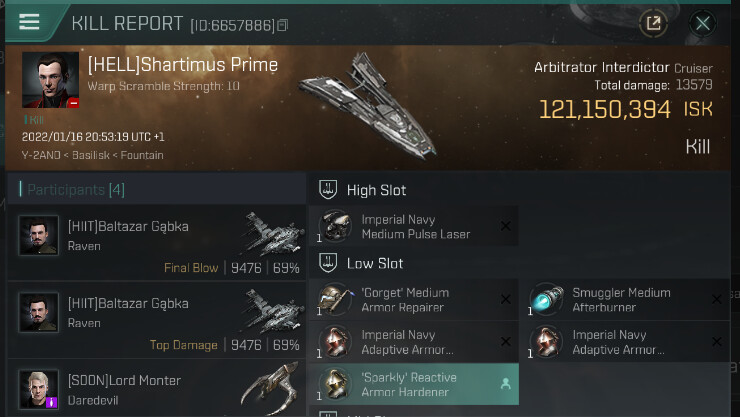Open the hamburger menu icon
This screenshot has height=417, width=740.
(29, 22)
